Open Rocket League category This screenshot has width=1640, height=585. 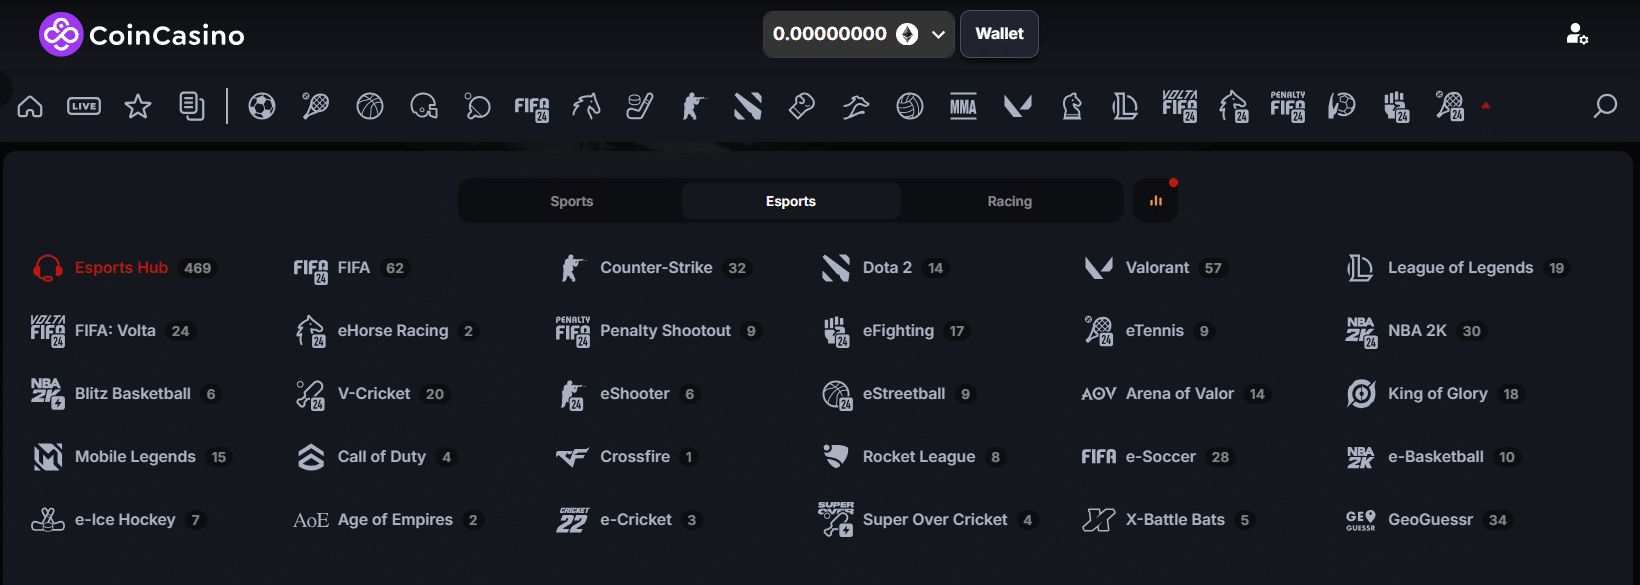pyautogui.click(x=914, y=457)
